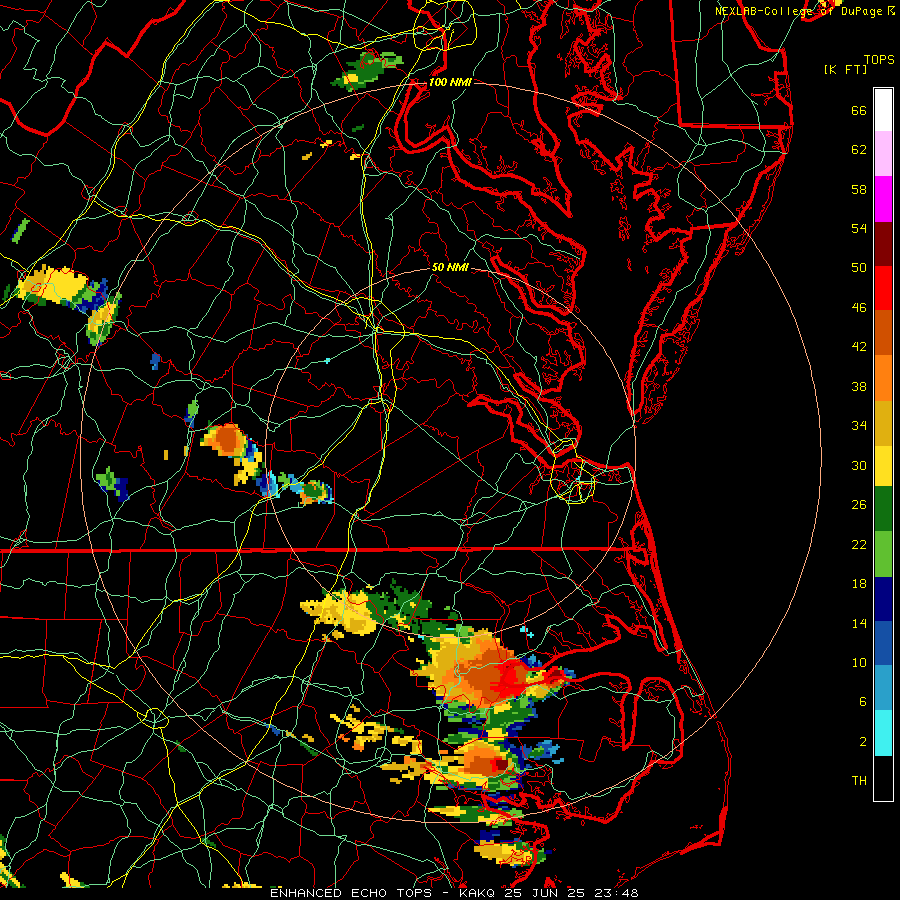
Task: Click the 'TH' threshold label
Action: pyautogui.click(x=859, y=780)
